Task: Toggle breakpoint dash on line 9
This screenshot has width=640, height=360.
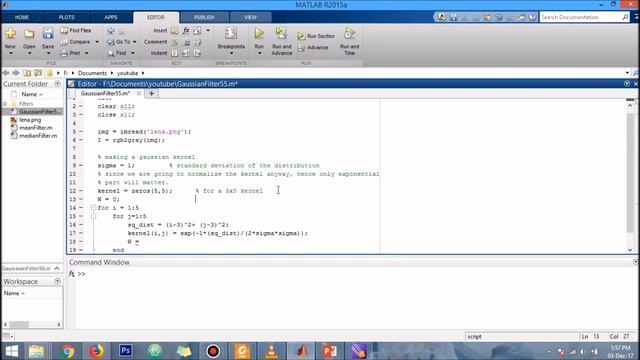Action: click(x=81, y=165)
